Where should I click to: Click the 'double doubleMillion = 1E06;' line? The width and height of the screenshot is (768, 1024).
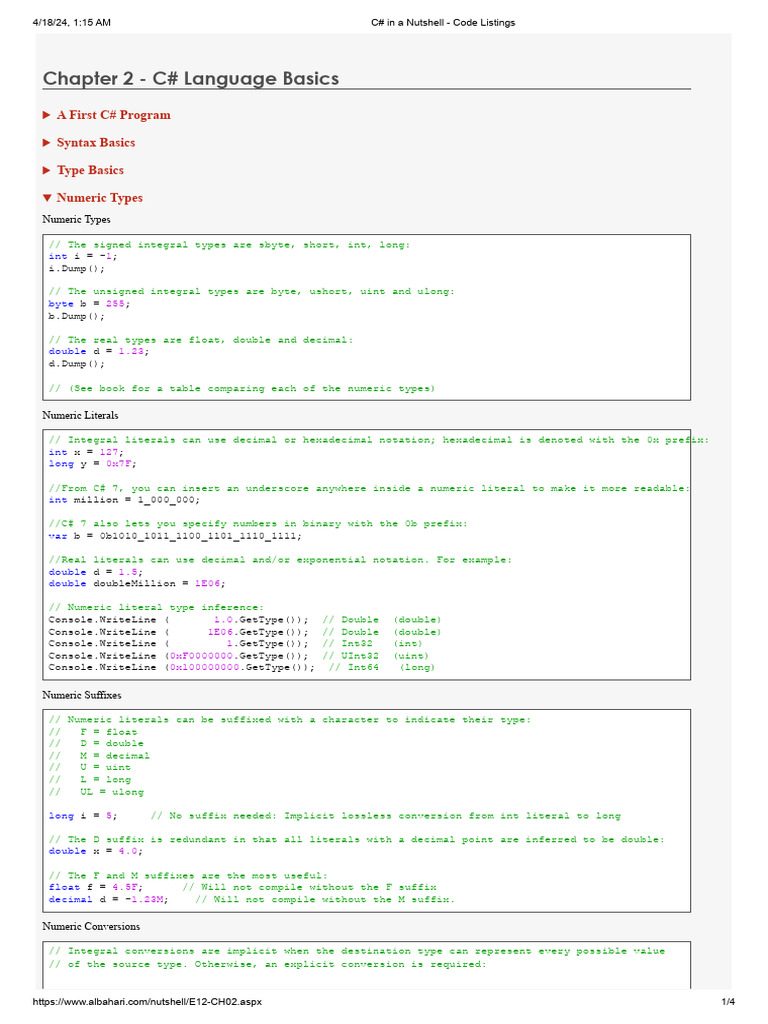point(137,584)
